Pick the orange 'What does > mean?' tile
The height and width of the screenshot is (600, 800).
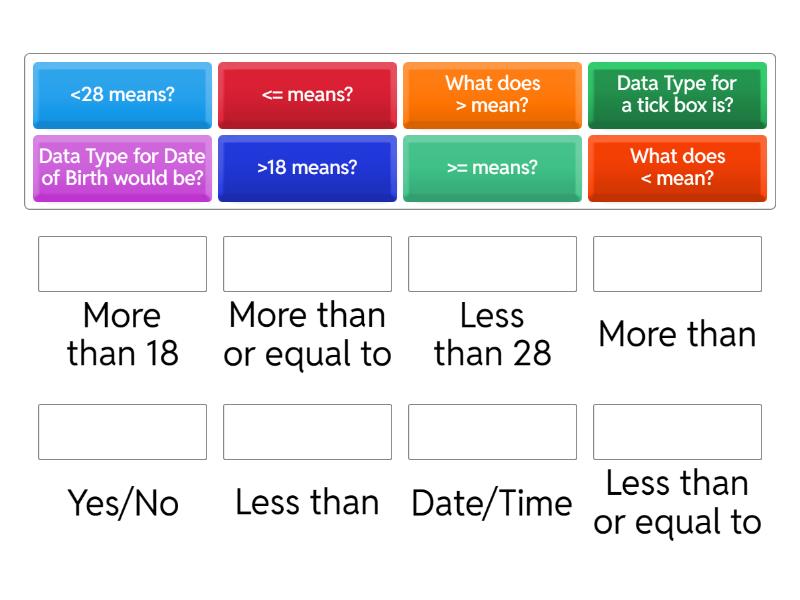492,95
